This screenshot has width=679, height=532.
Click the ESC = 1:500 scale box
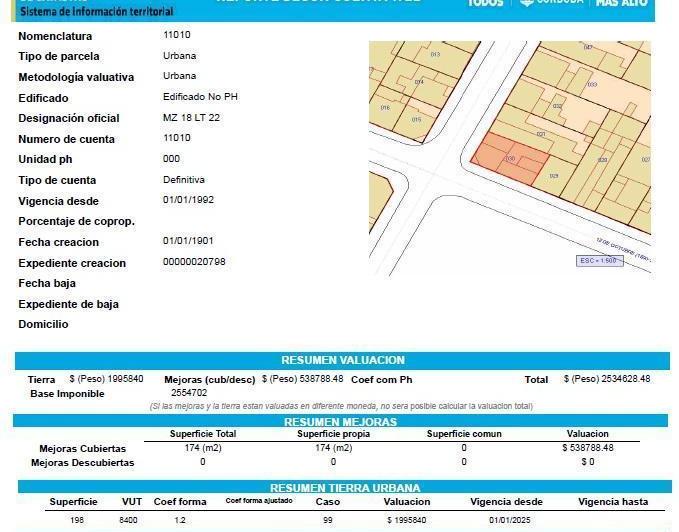(599, 261)
